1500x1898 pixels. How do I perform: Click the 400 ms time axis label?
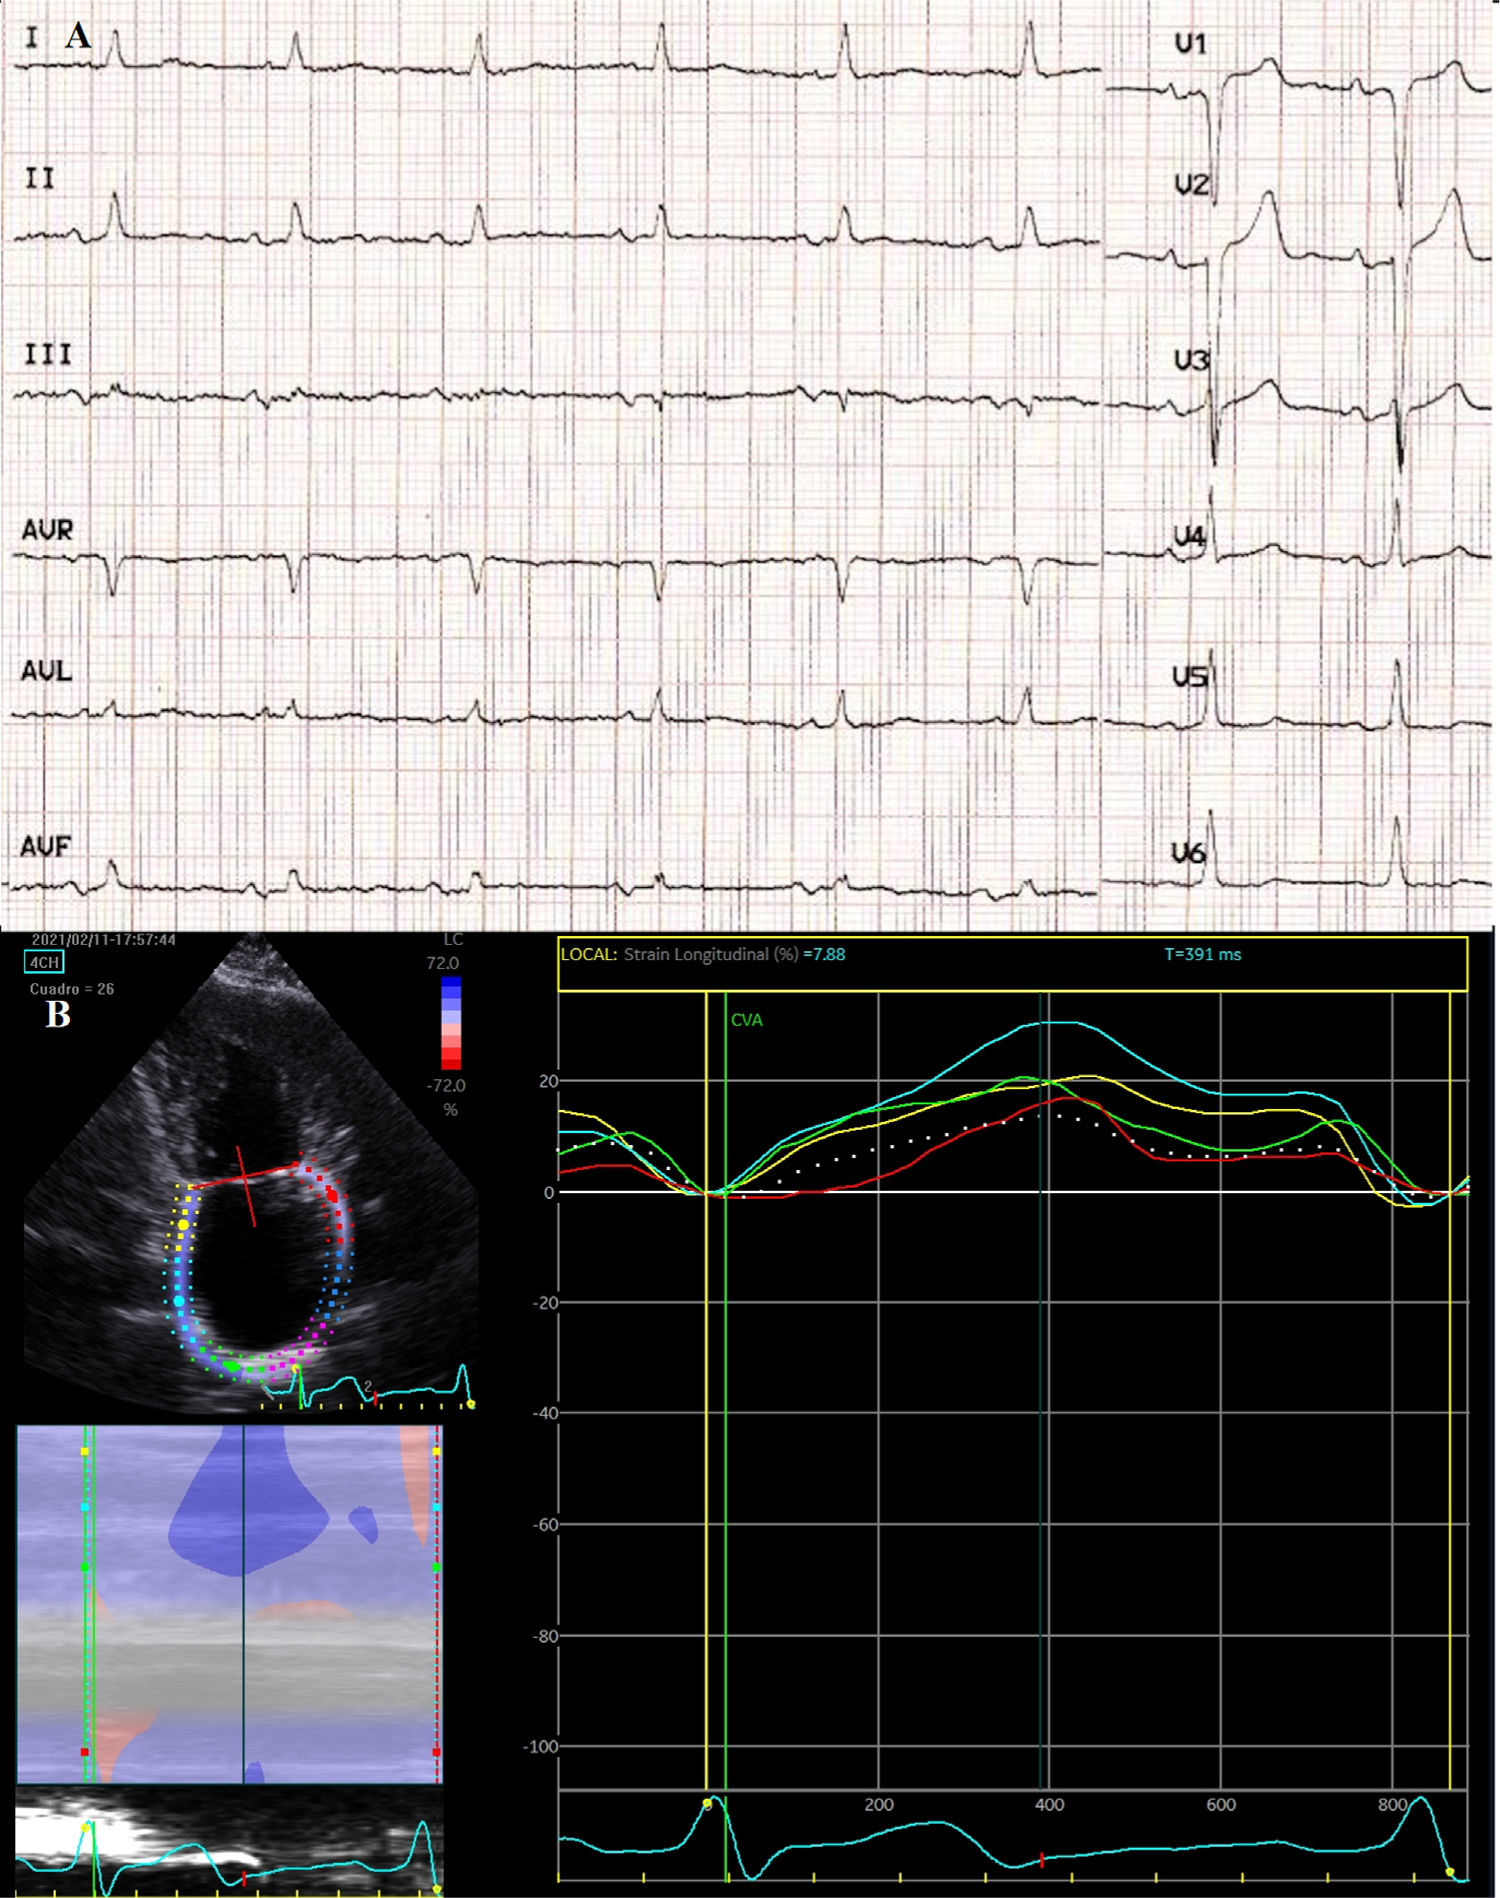[x=1048, y=1805]
